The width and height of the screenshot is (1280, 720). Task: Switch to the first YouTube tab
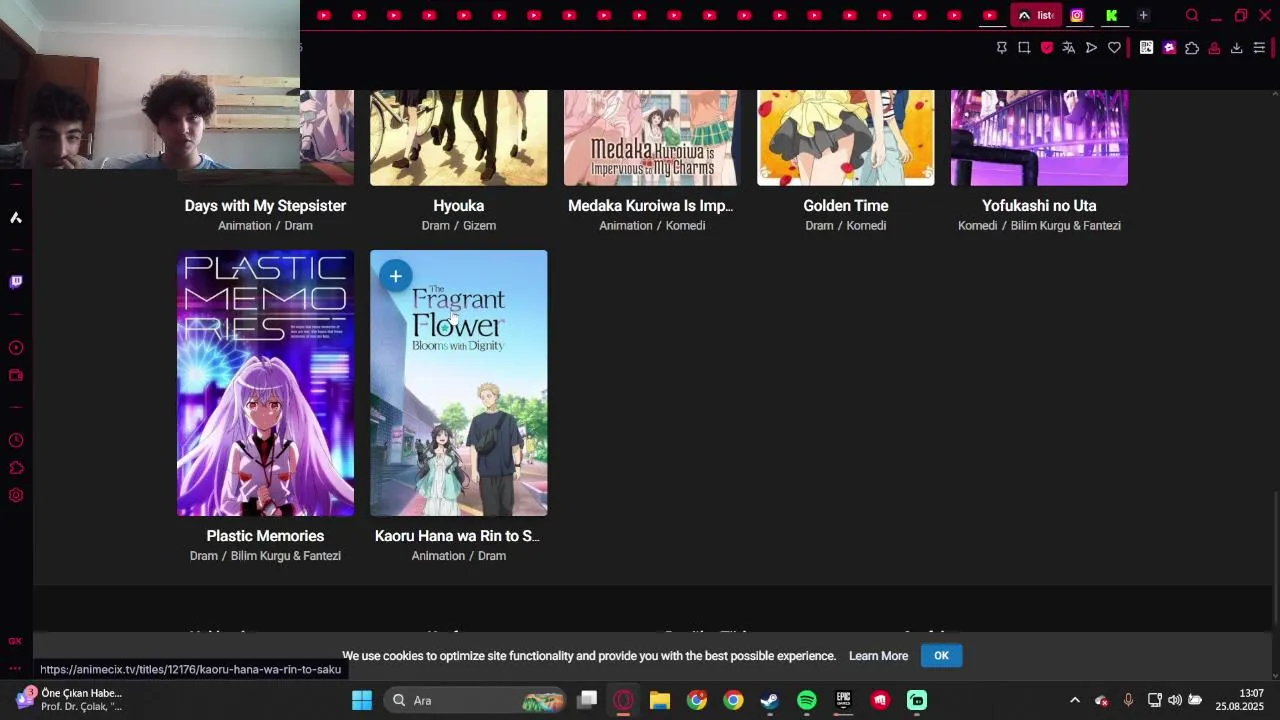click(324, 15)
